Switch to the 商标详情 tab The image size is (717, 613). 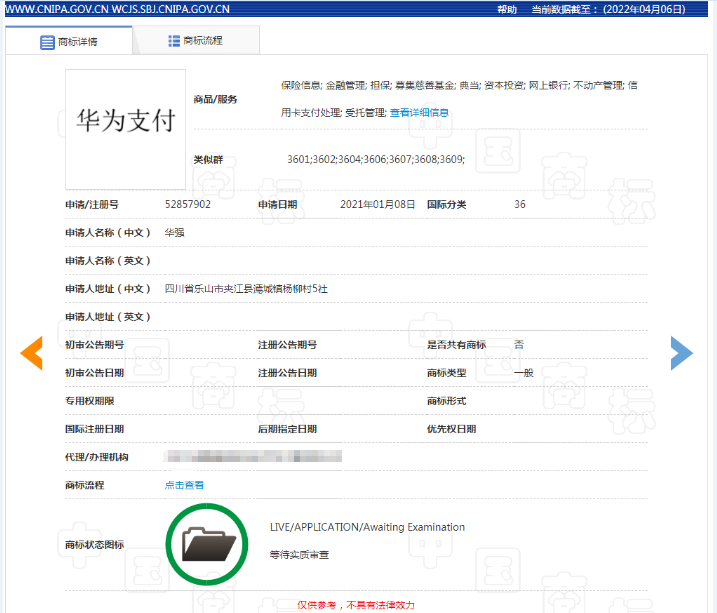click(69, 41)
